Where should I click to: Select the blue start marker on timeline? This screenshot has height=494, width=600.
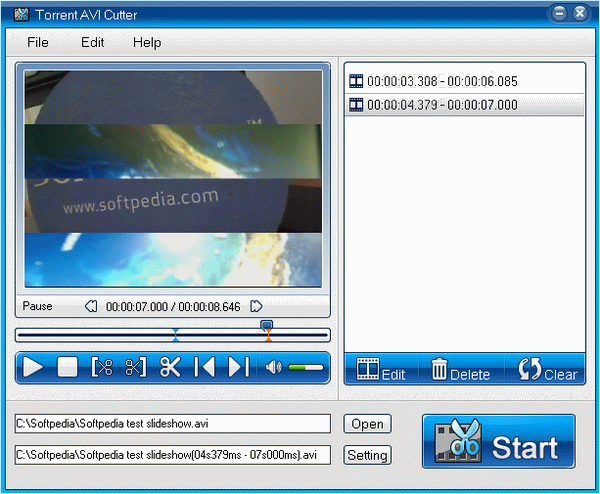pyautogui.click(x=176, y=340)
